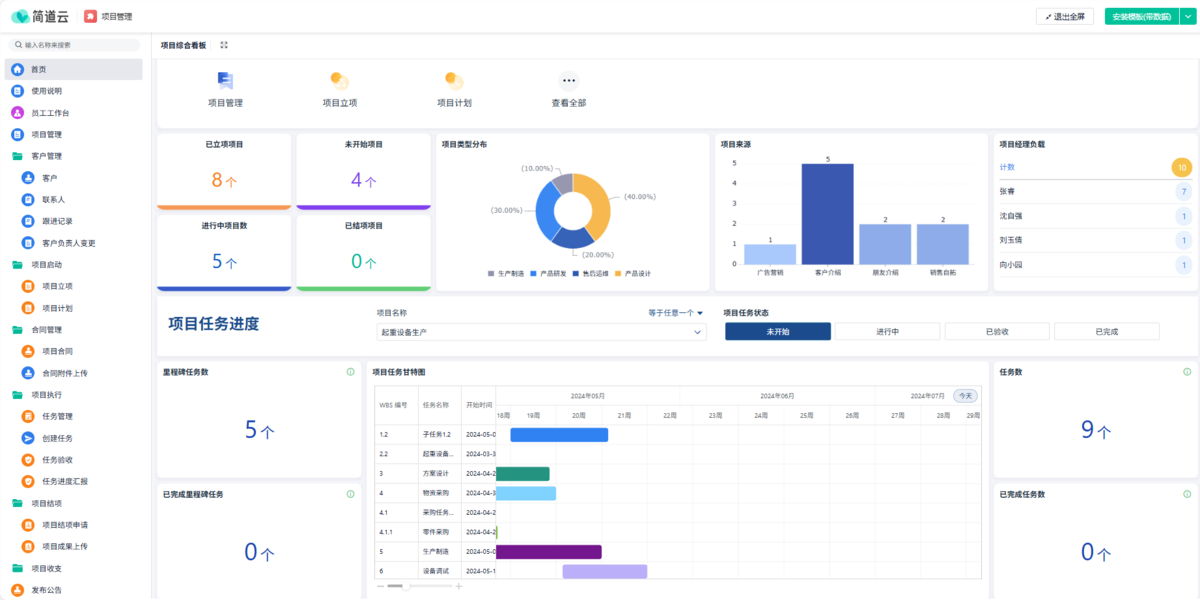Viewport: 1200px width, 600px height.
Task: Click the 退出全屏 button
Action: (x=1065, y=17)
